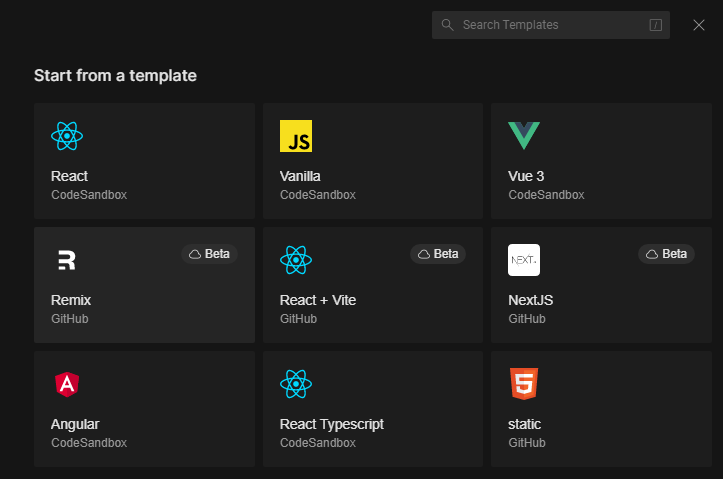Select the Vue 3 template title
The height and width of the screenshot is (479, 723).
pos(526,176)
